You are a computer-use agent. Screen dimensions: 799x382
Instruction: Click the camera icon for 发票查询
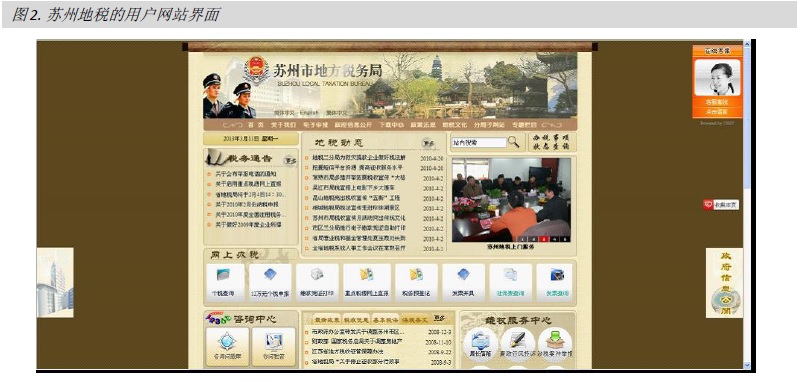click(x=557, y=275)
